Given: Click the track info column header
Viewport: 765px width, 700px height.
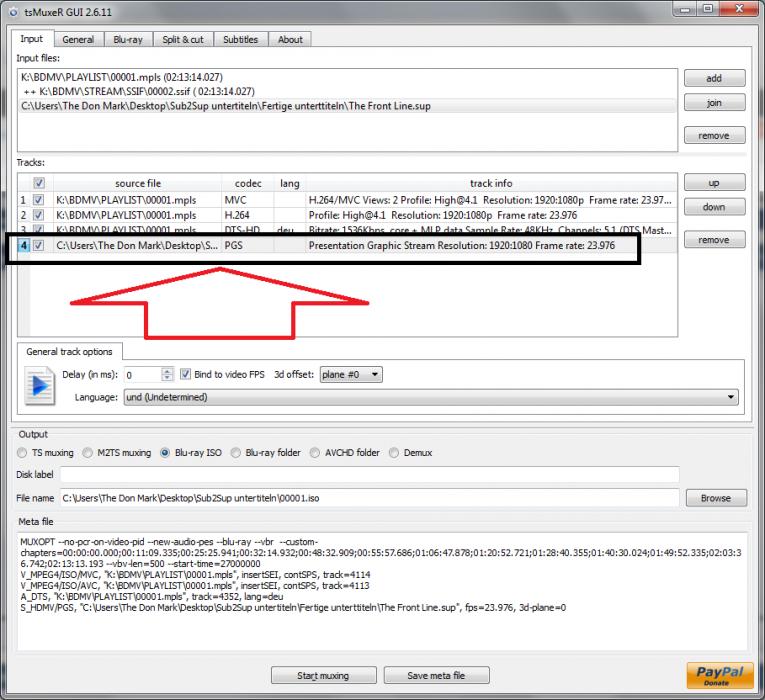Looking at the screenshot, I should click(x=491, y=183).
